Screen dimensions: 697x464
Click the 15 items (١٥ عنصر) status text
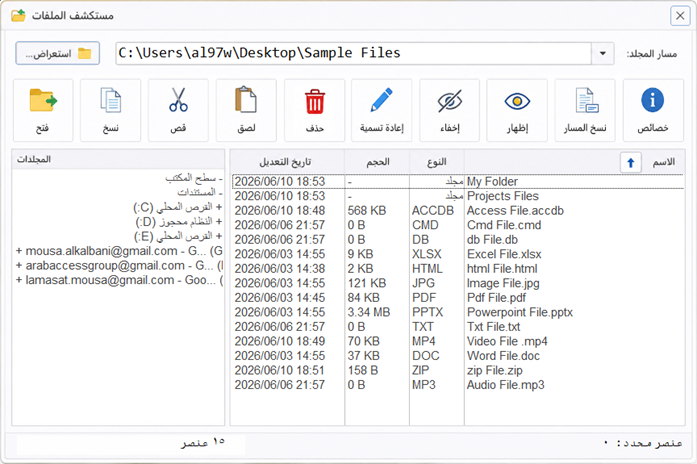click(x=203, y=443)
